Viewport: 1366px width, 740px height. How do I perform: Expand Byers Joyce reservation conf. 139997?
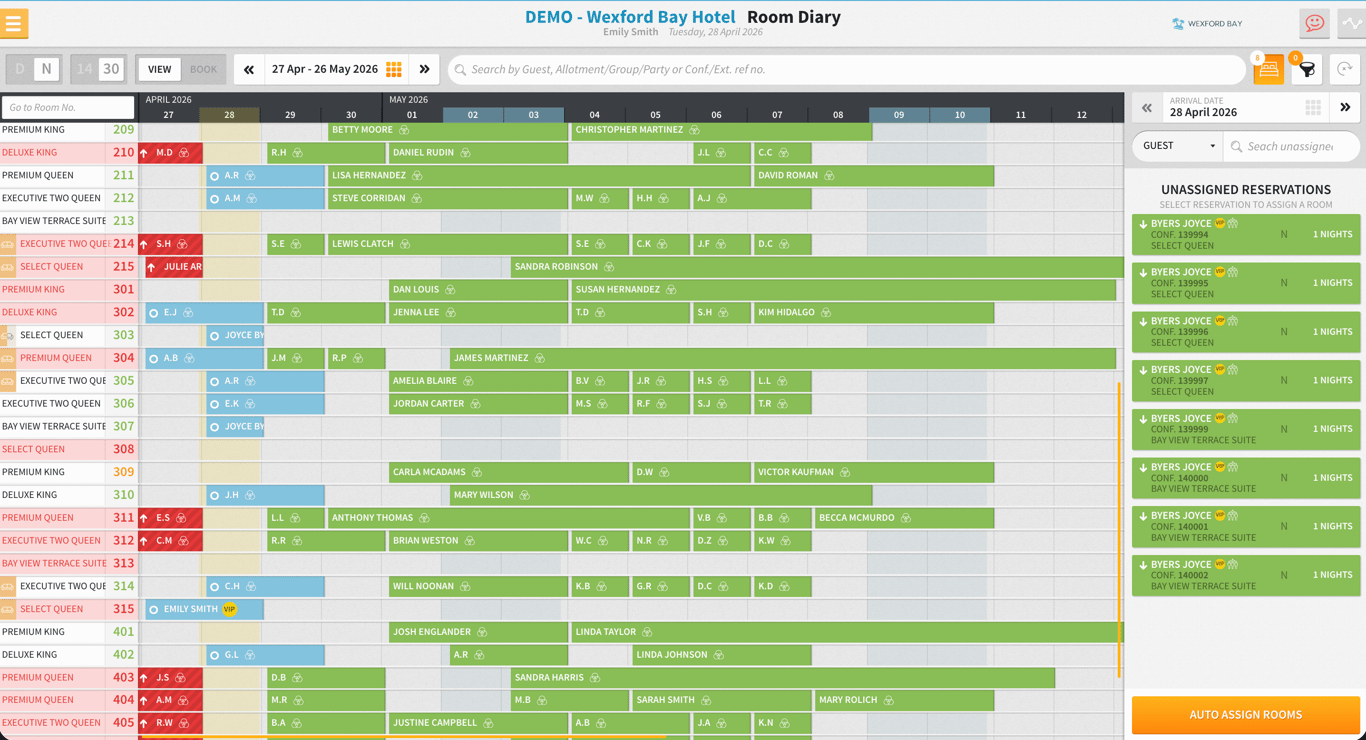[x=1246, y=381]
